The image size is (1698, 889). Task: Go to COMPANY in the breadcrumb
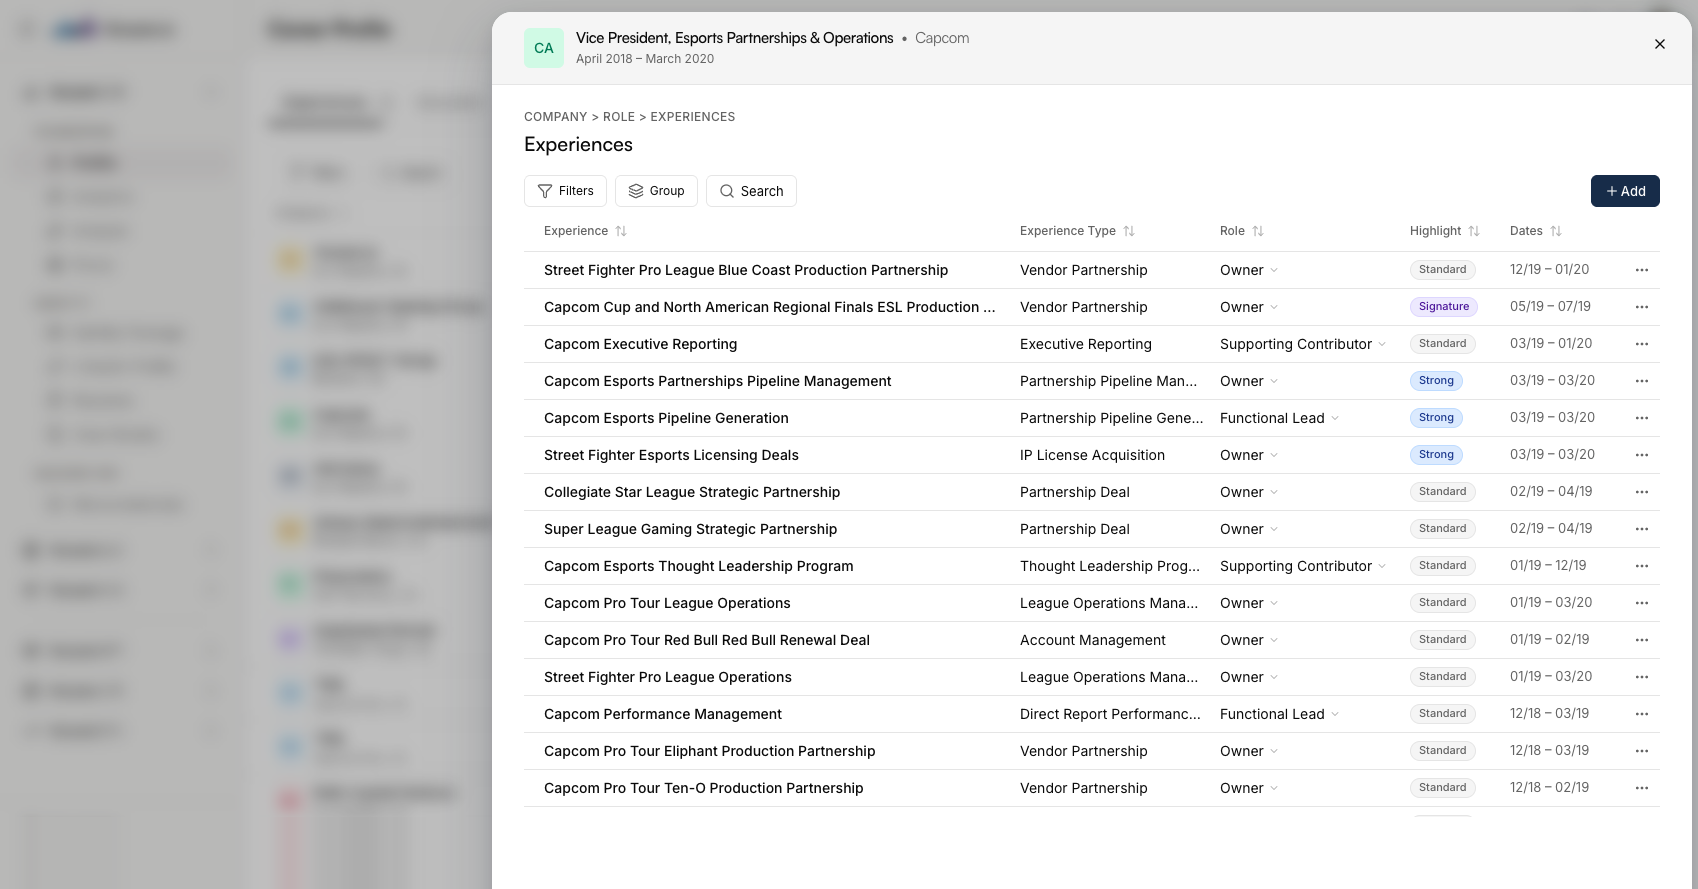555,117
